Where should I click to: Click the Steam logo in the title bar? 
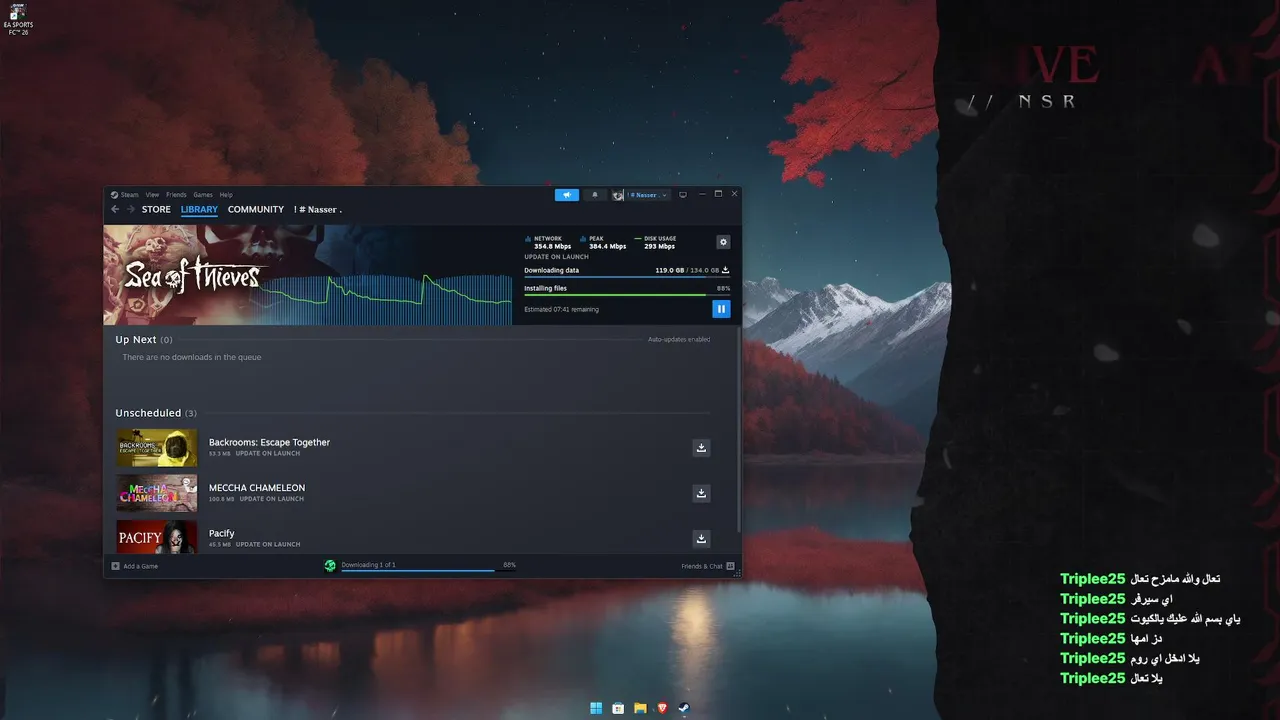coord(114,195)
